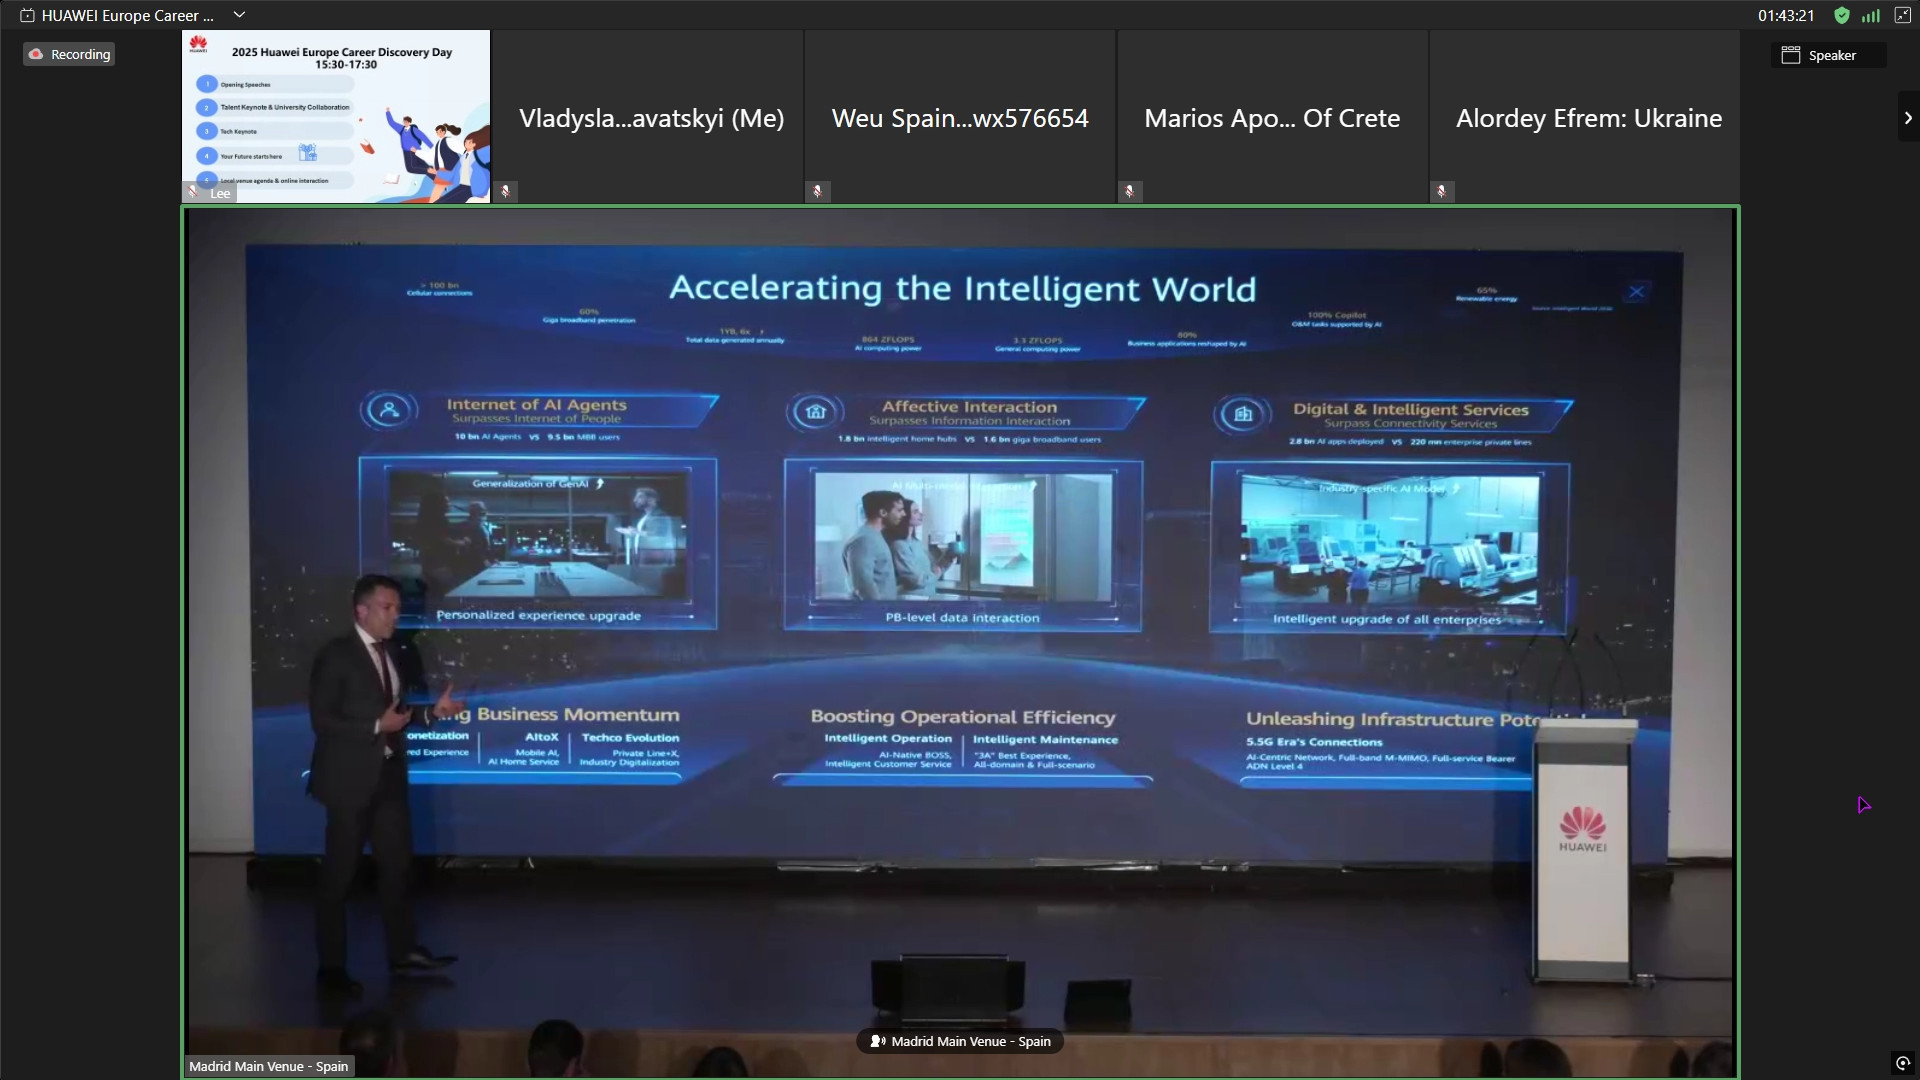
Task: Expand the meeting title dropdown chevron
Action: 239,15
